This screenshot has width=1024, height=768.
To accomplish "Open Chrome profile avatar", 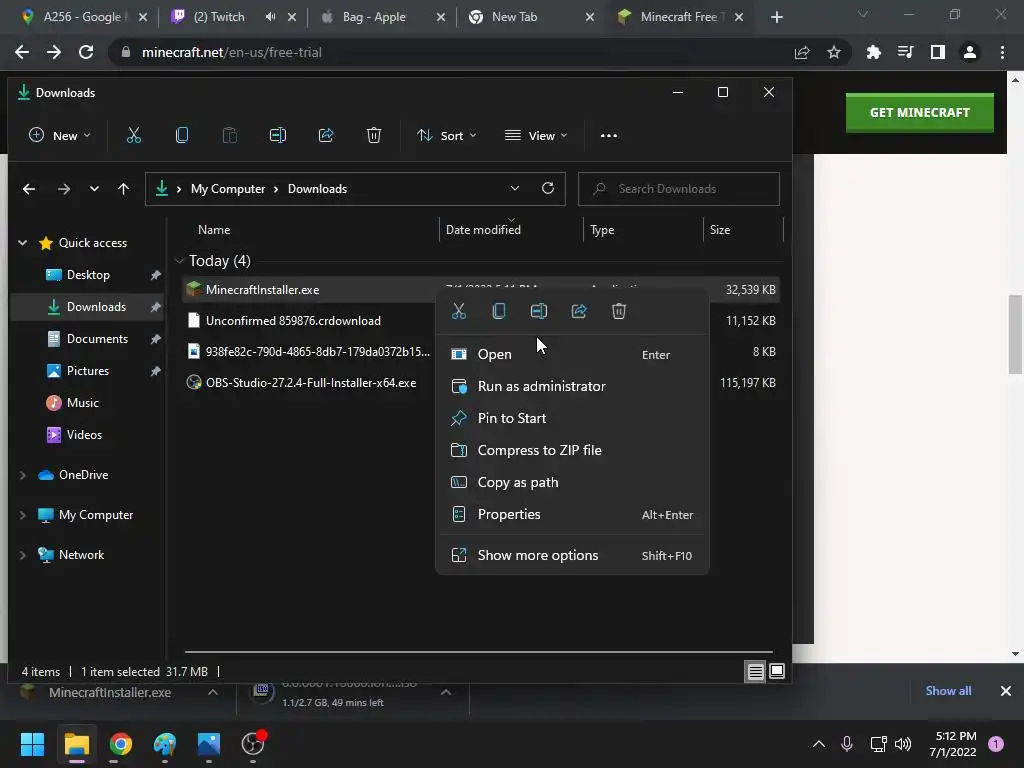I will pyautogui.click(x=970, y=52).
